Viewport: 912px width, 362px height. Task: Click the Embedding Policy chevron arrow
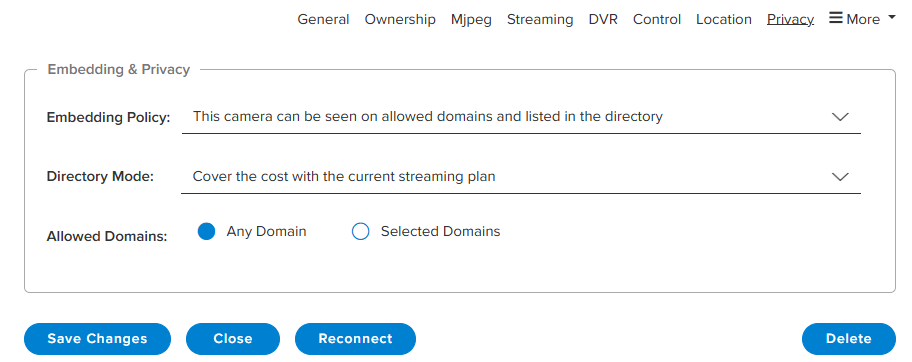[x=840, y=117]
